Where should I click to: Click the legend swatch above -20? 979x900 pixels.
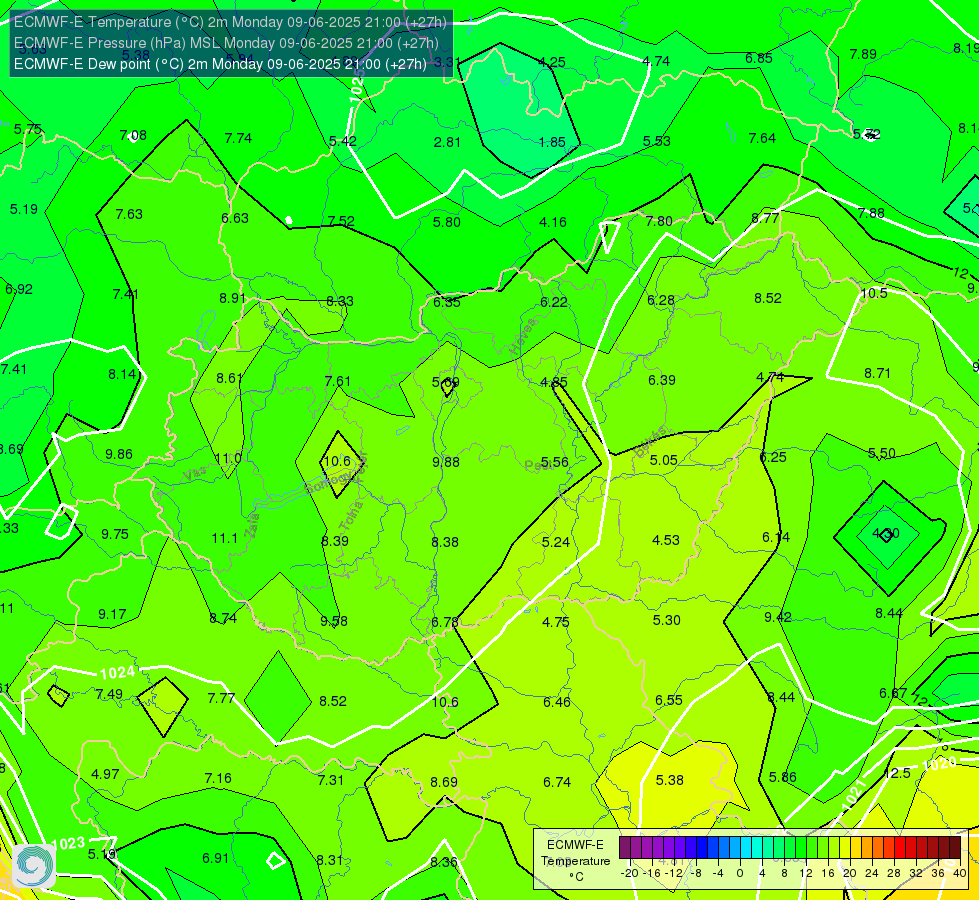(x=625, y=848)
